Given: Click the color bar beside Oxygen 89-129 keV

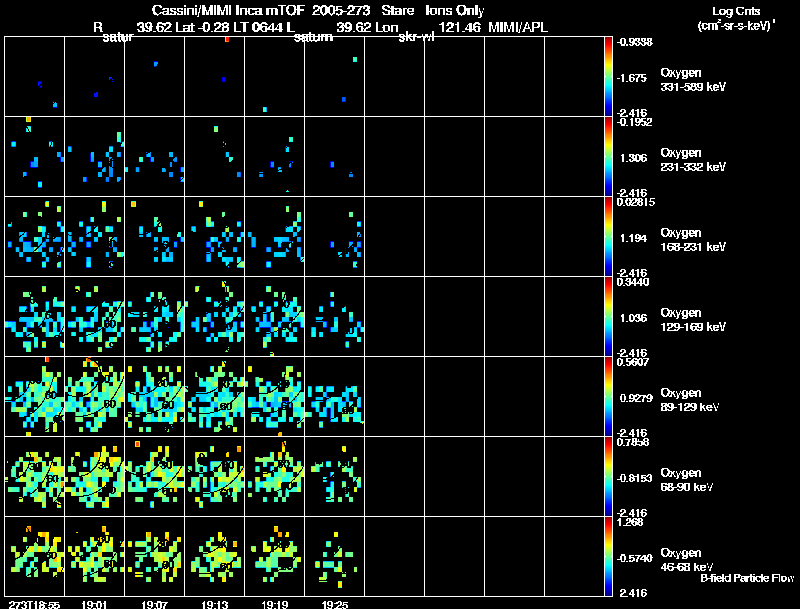Looking at the screenshot, I should pyautogui.click(x=609, y=396).
